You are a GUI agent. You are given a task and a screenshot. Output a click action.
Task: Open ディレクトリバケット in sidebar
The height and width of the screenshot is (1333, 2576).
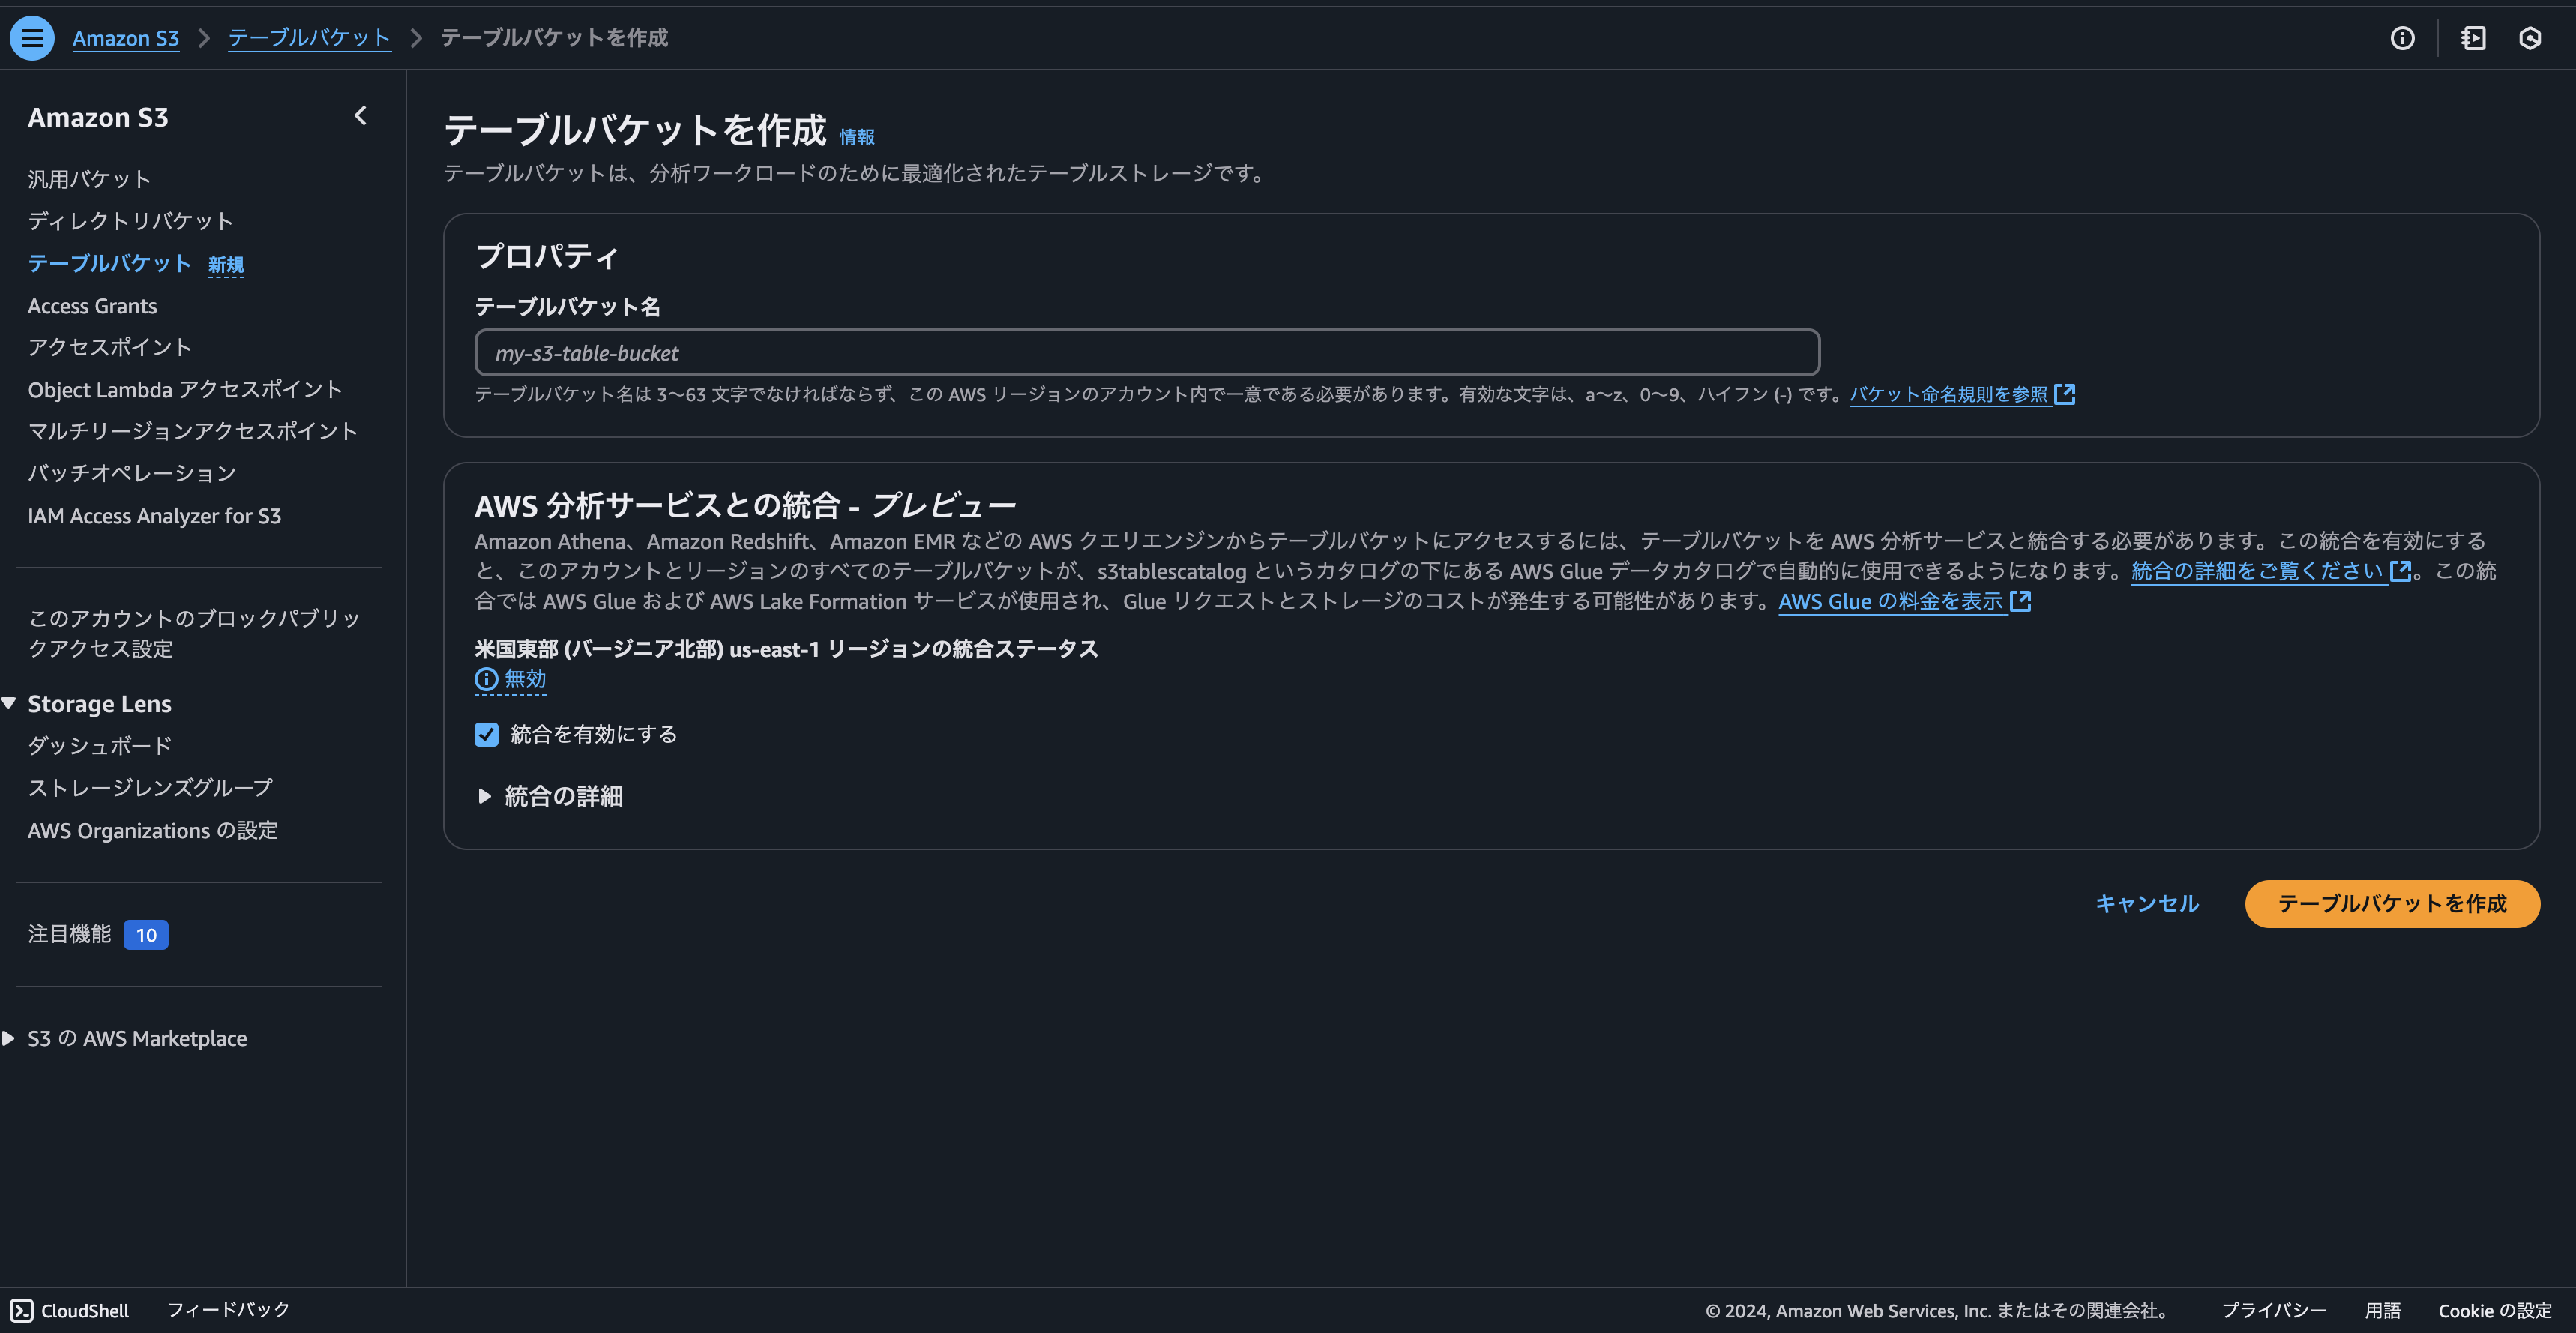(x=131, y=221)
